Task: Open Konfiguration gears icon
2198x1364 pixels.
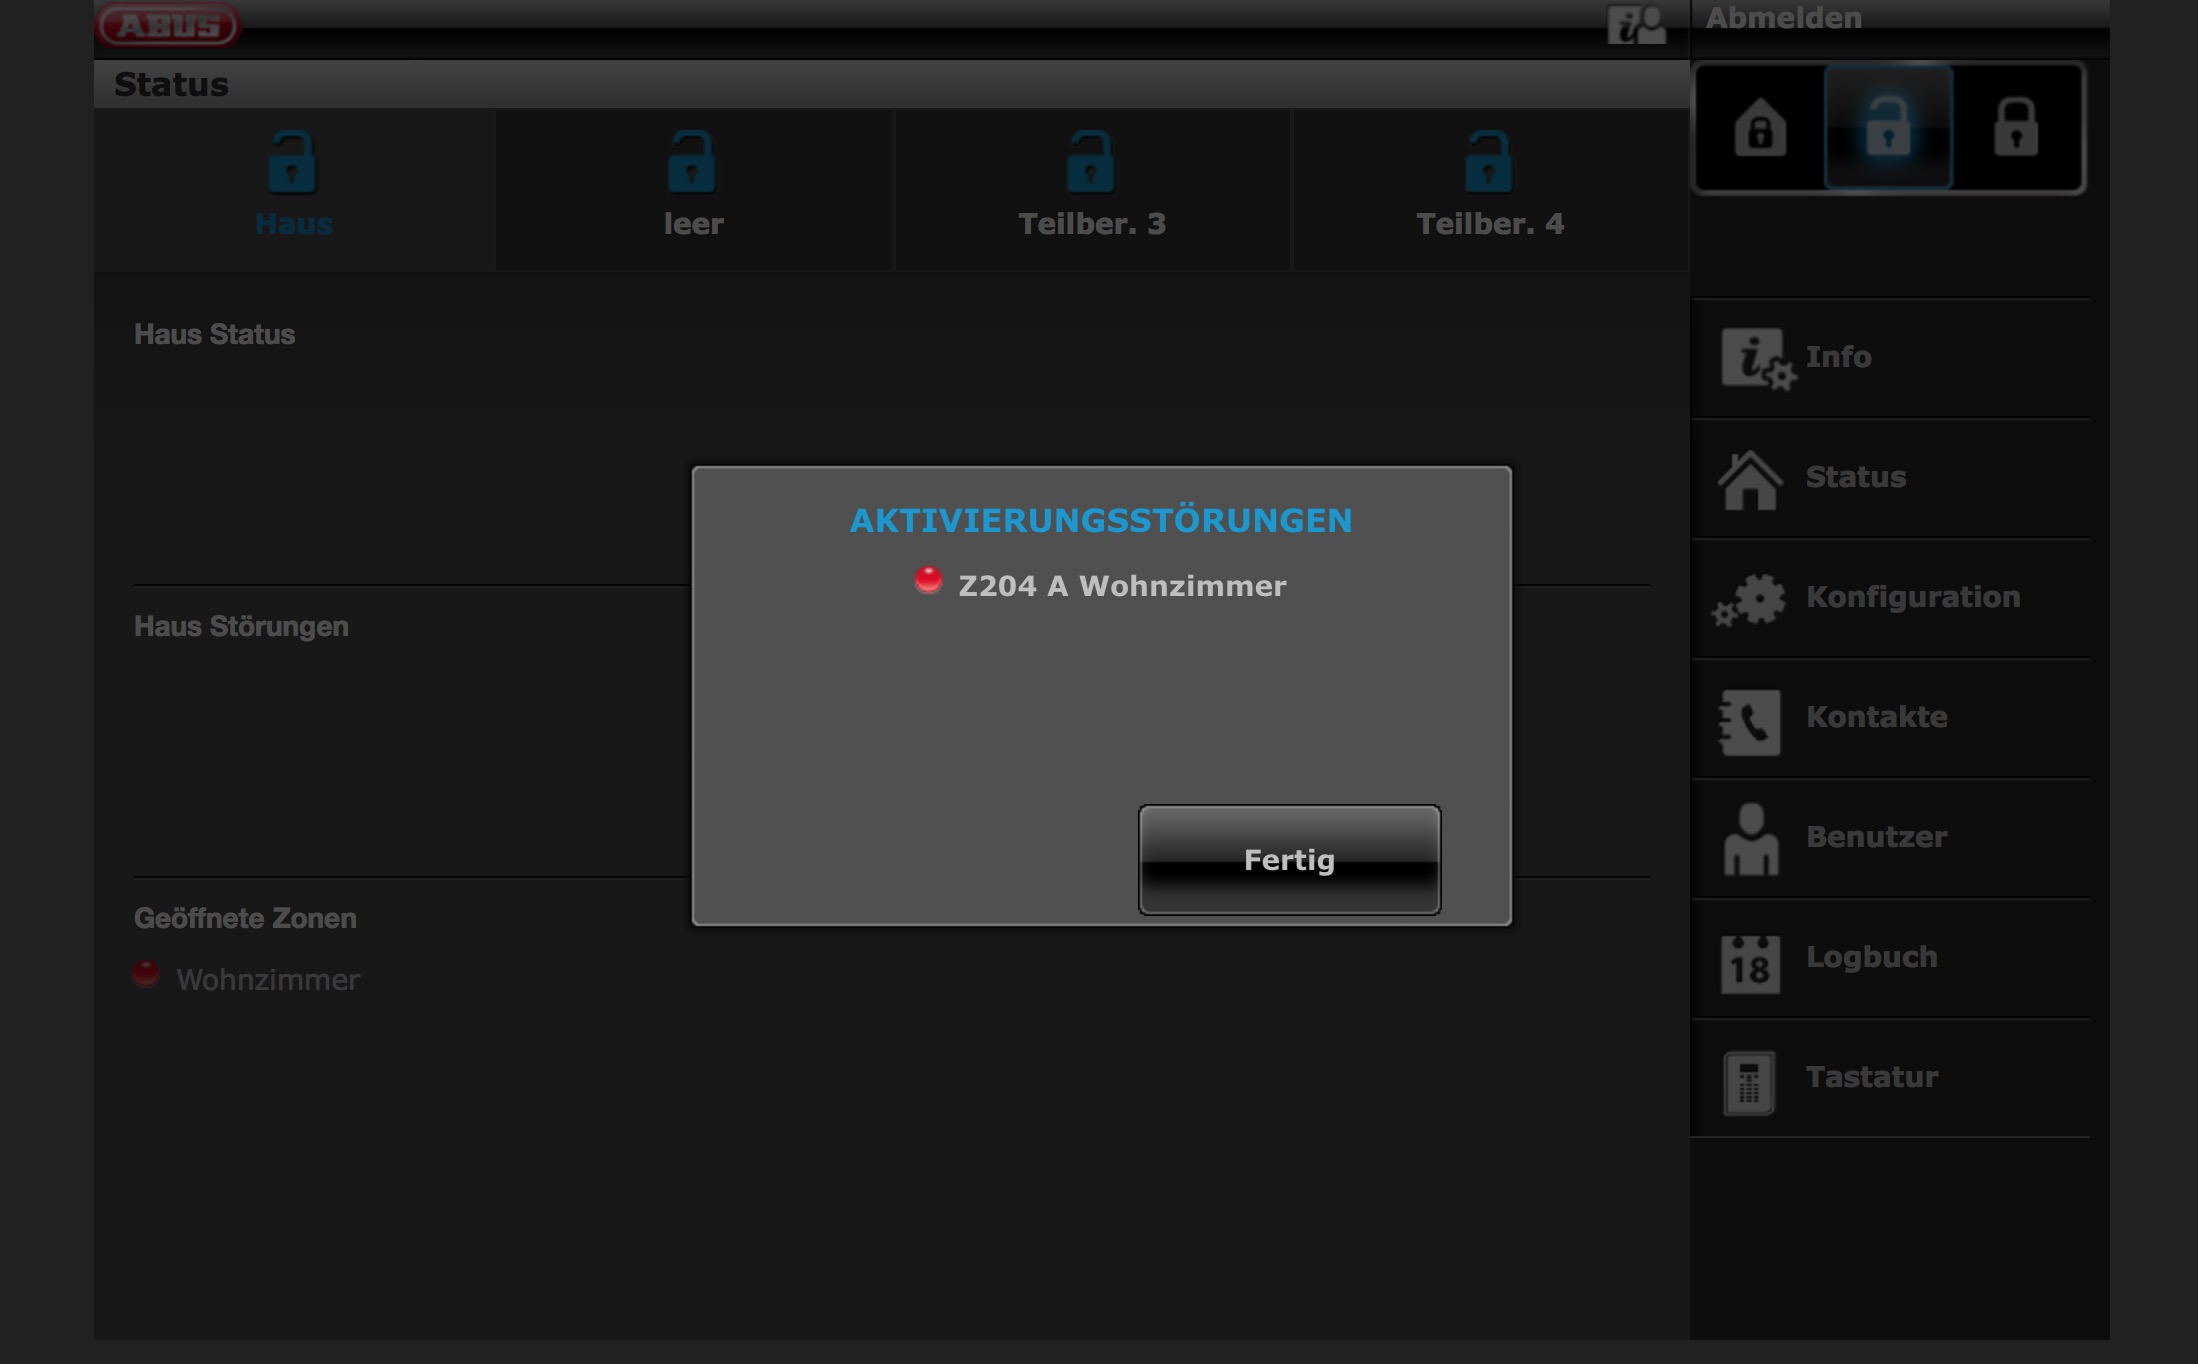Action: pos(1750,598)
